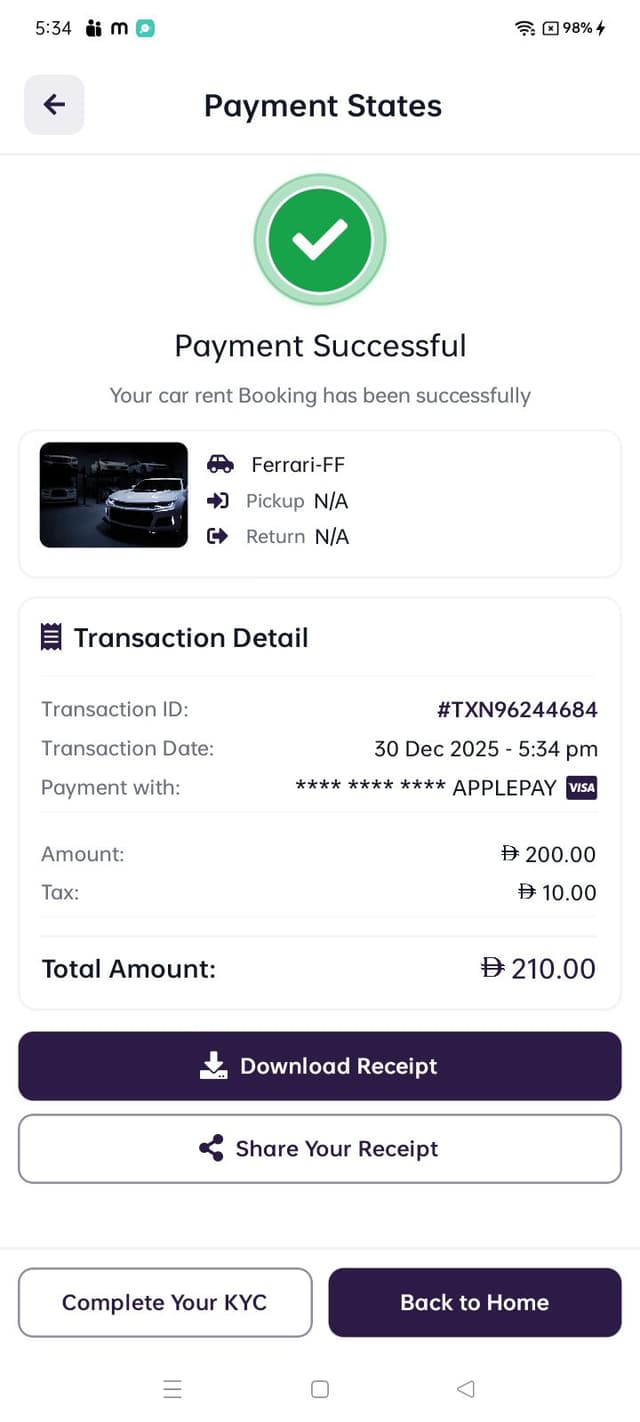Tap the receipt icon beside Transaction Detail

[51, 637]
